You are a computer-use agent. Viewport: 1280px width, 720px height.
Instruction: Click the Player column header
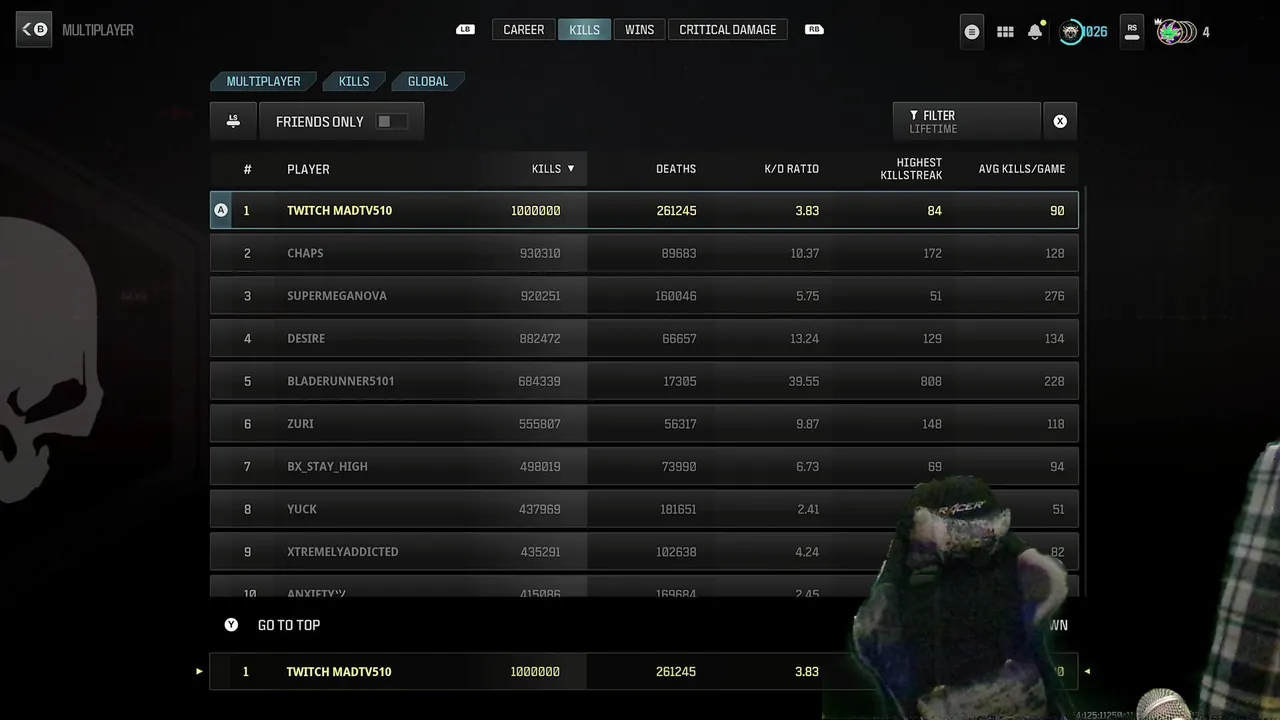coord(308,169)
